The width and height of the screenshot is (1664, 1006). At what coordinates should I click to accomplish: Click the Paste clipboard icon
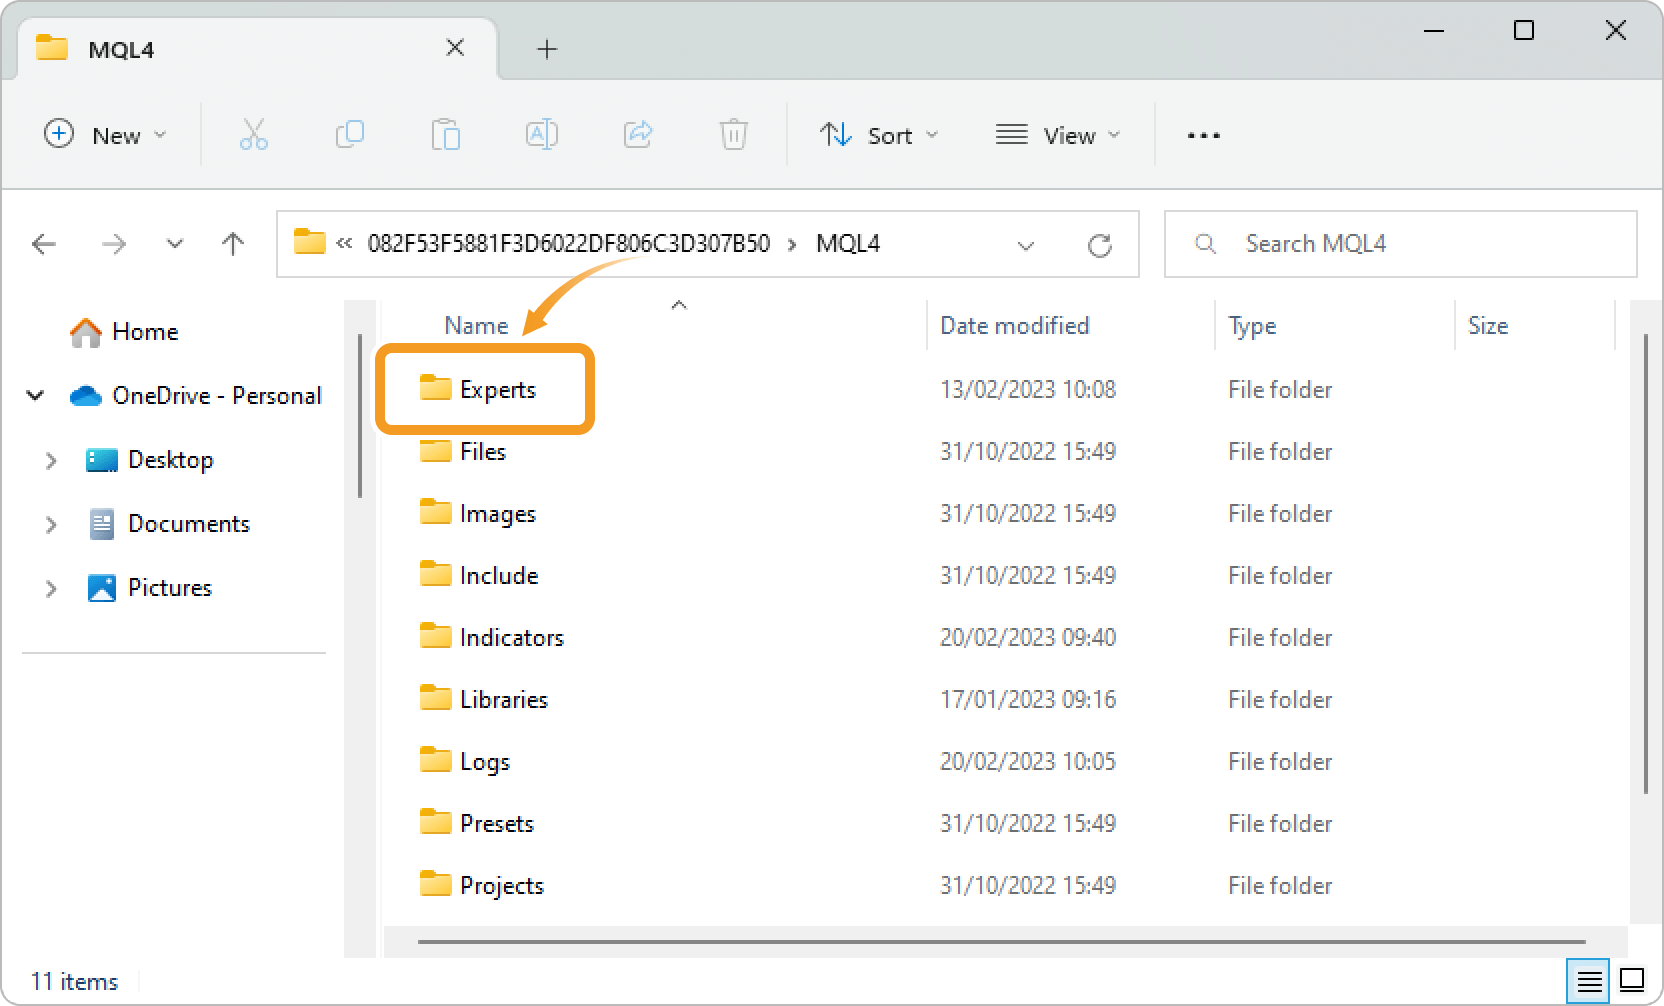[x=445, y=134]
